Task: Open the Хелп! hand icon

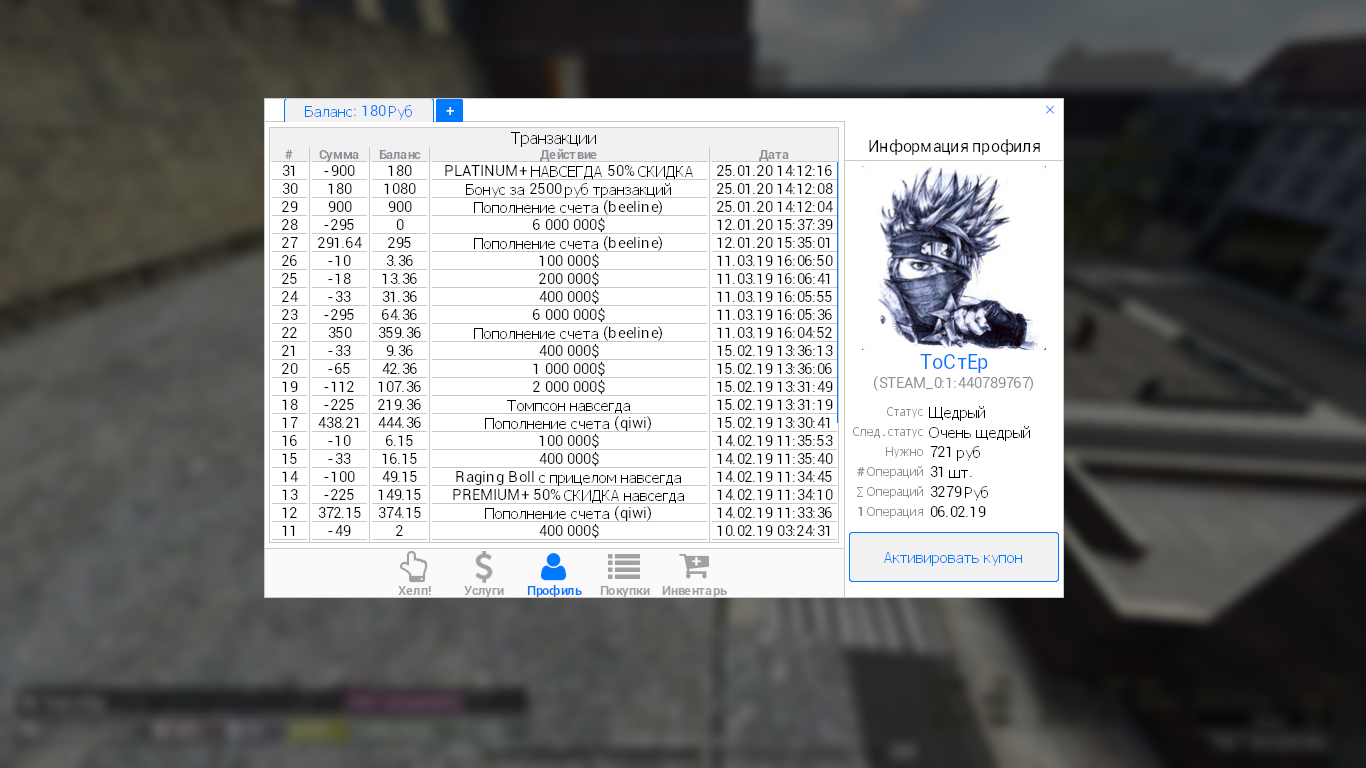Action: click(414, 573)
